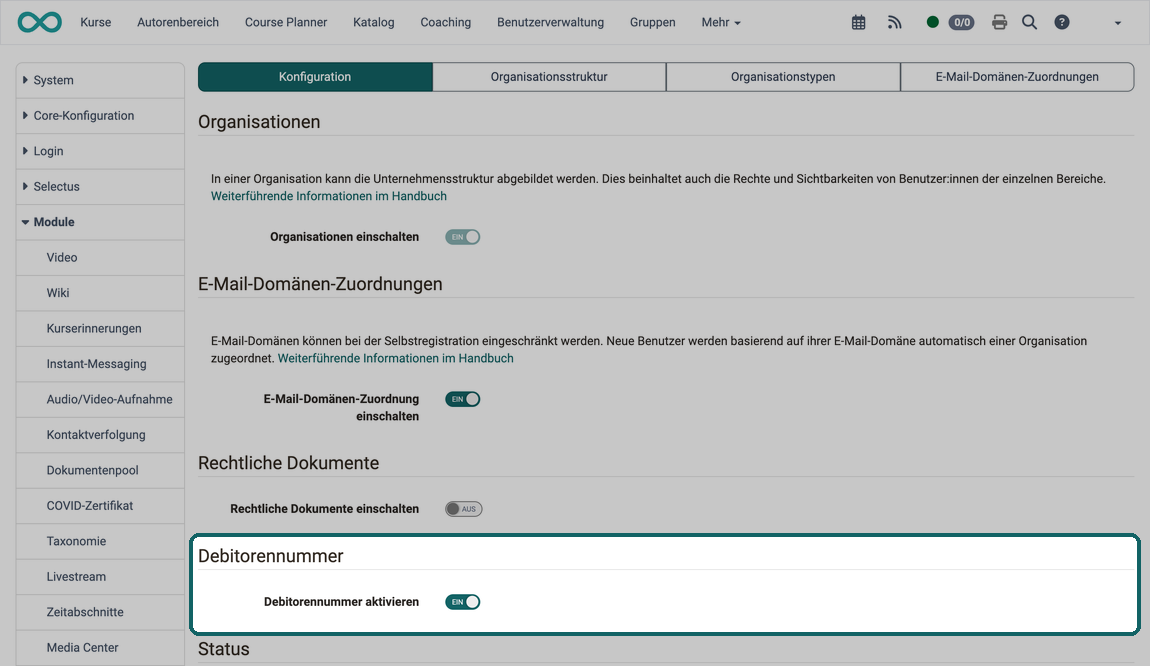Open the help question mark icon
Screen dimensions: 1150x666
(1061, 23)
